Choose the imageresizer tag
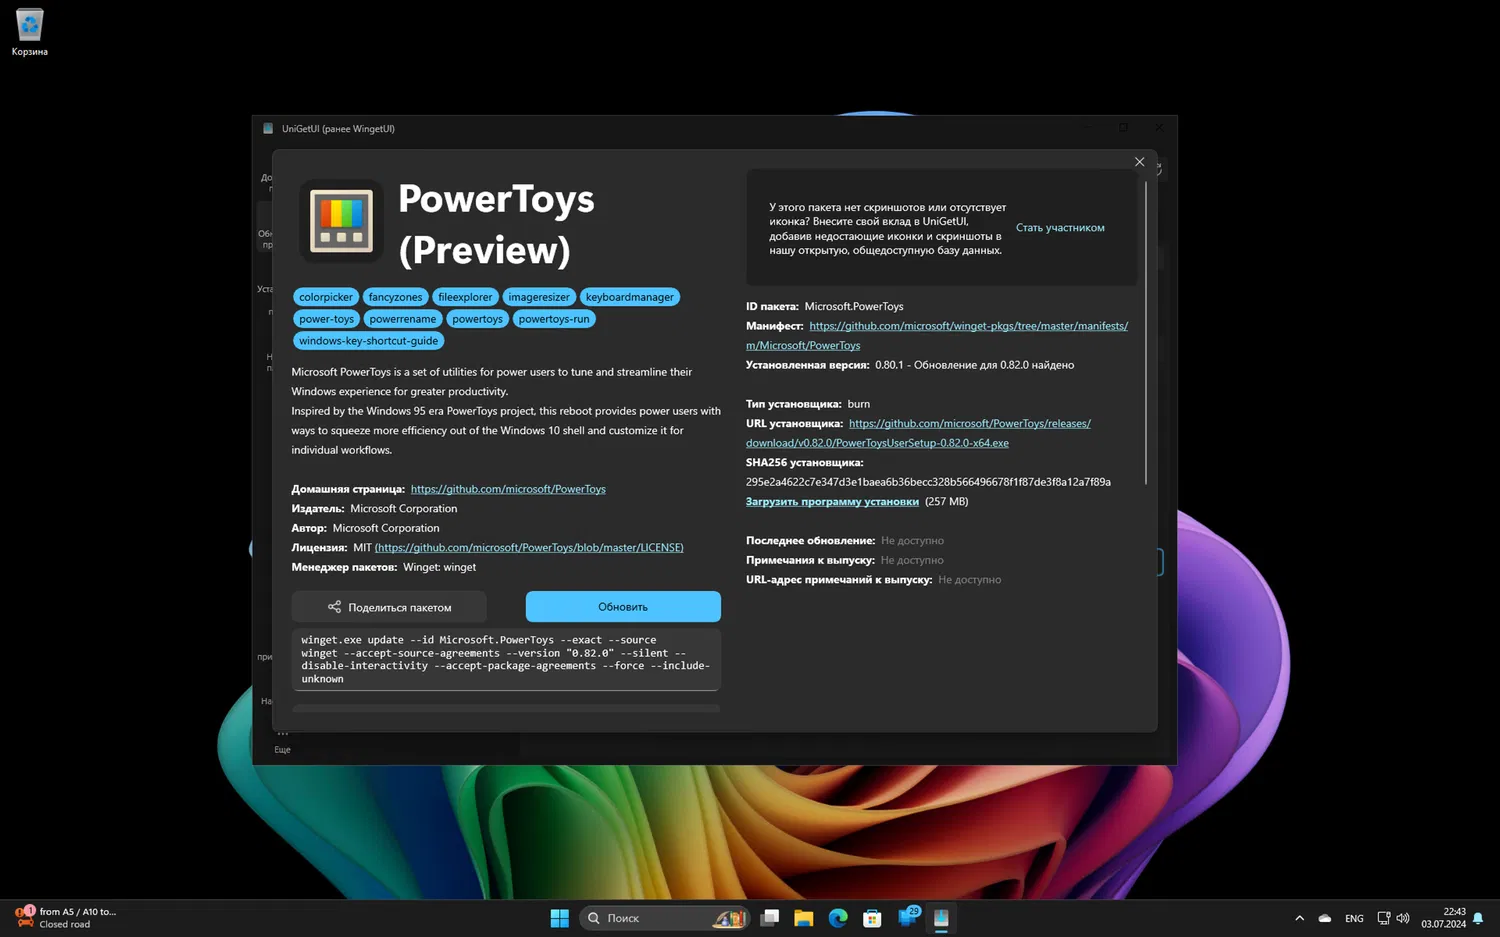The height and width of the screenshot is (937, 1500). coord(539,297)
